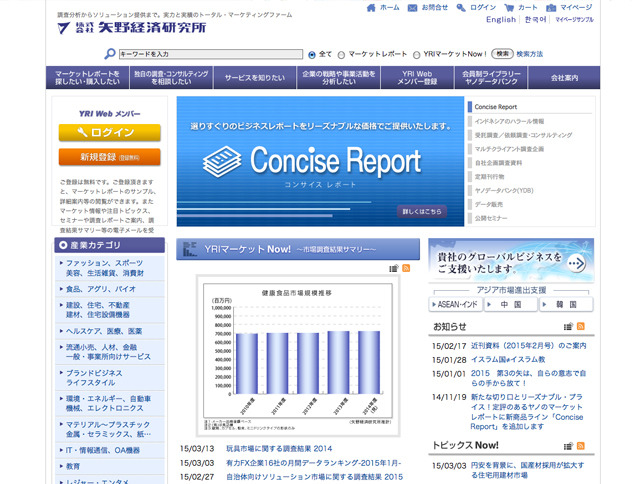Open 会社案内 menu
Screen dimensions: 640x484
564,78
